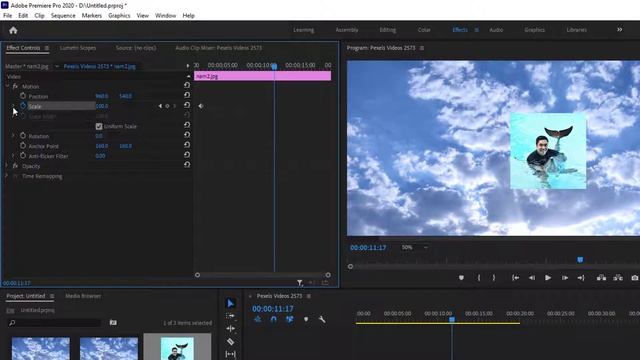Add marker in Program monitor

pos(461,278)
